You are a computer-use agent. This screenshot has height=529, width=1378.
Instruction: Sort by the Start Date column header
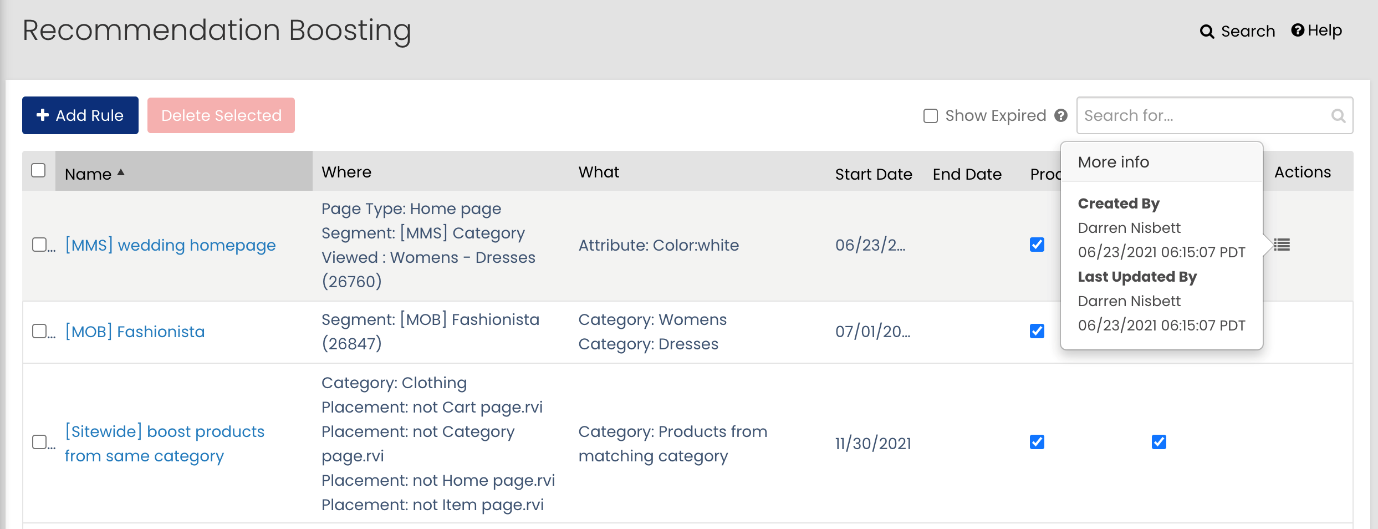[873, 174]
